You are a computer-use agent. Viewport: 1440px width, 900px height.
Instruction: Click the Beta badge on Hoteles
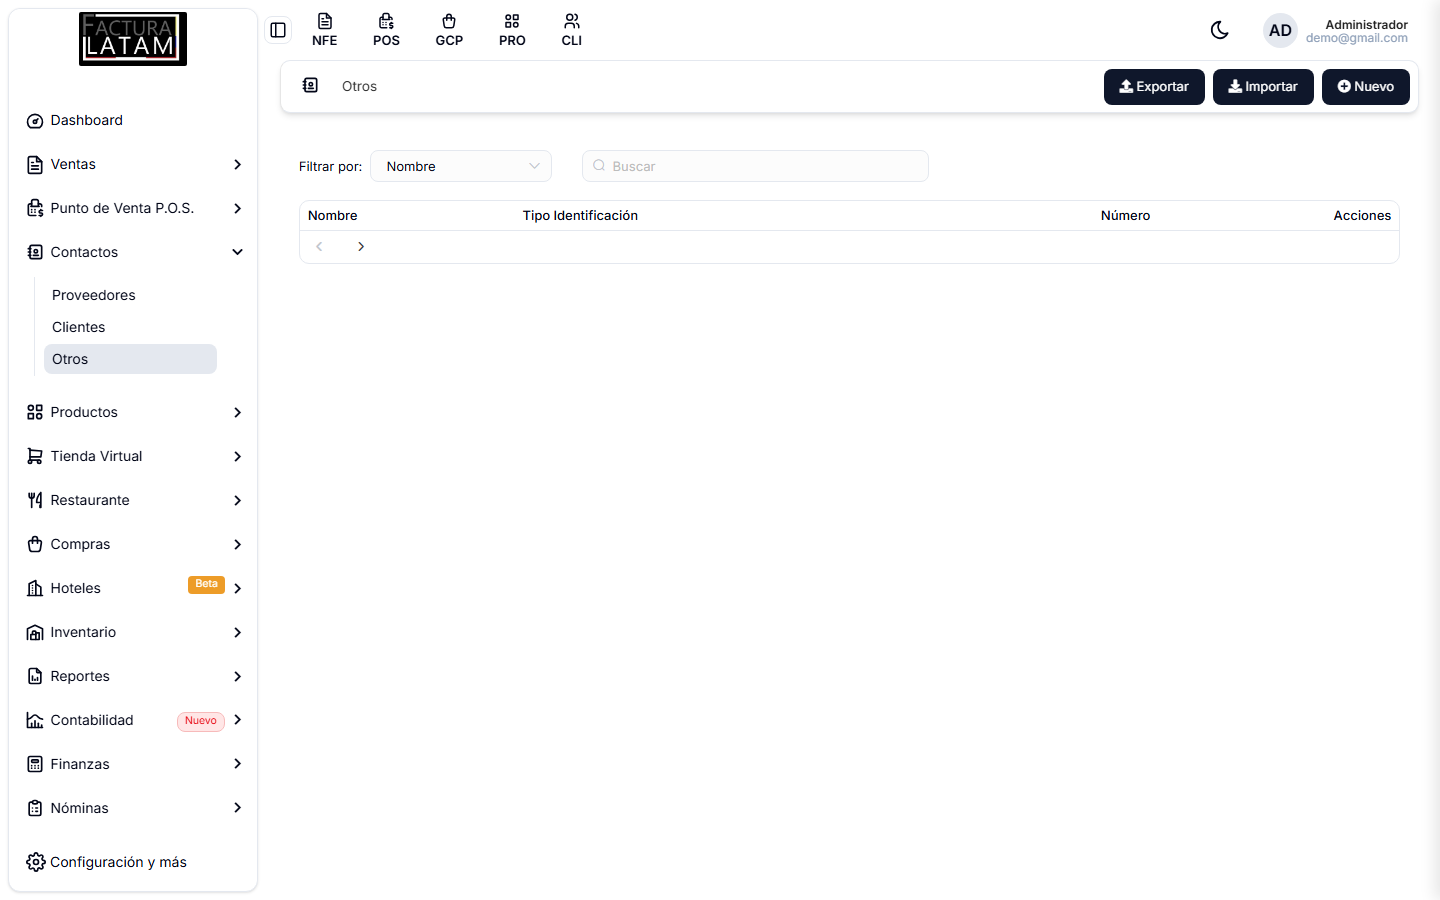[x=206, y=585]
